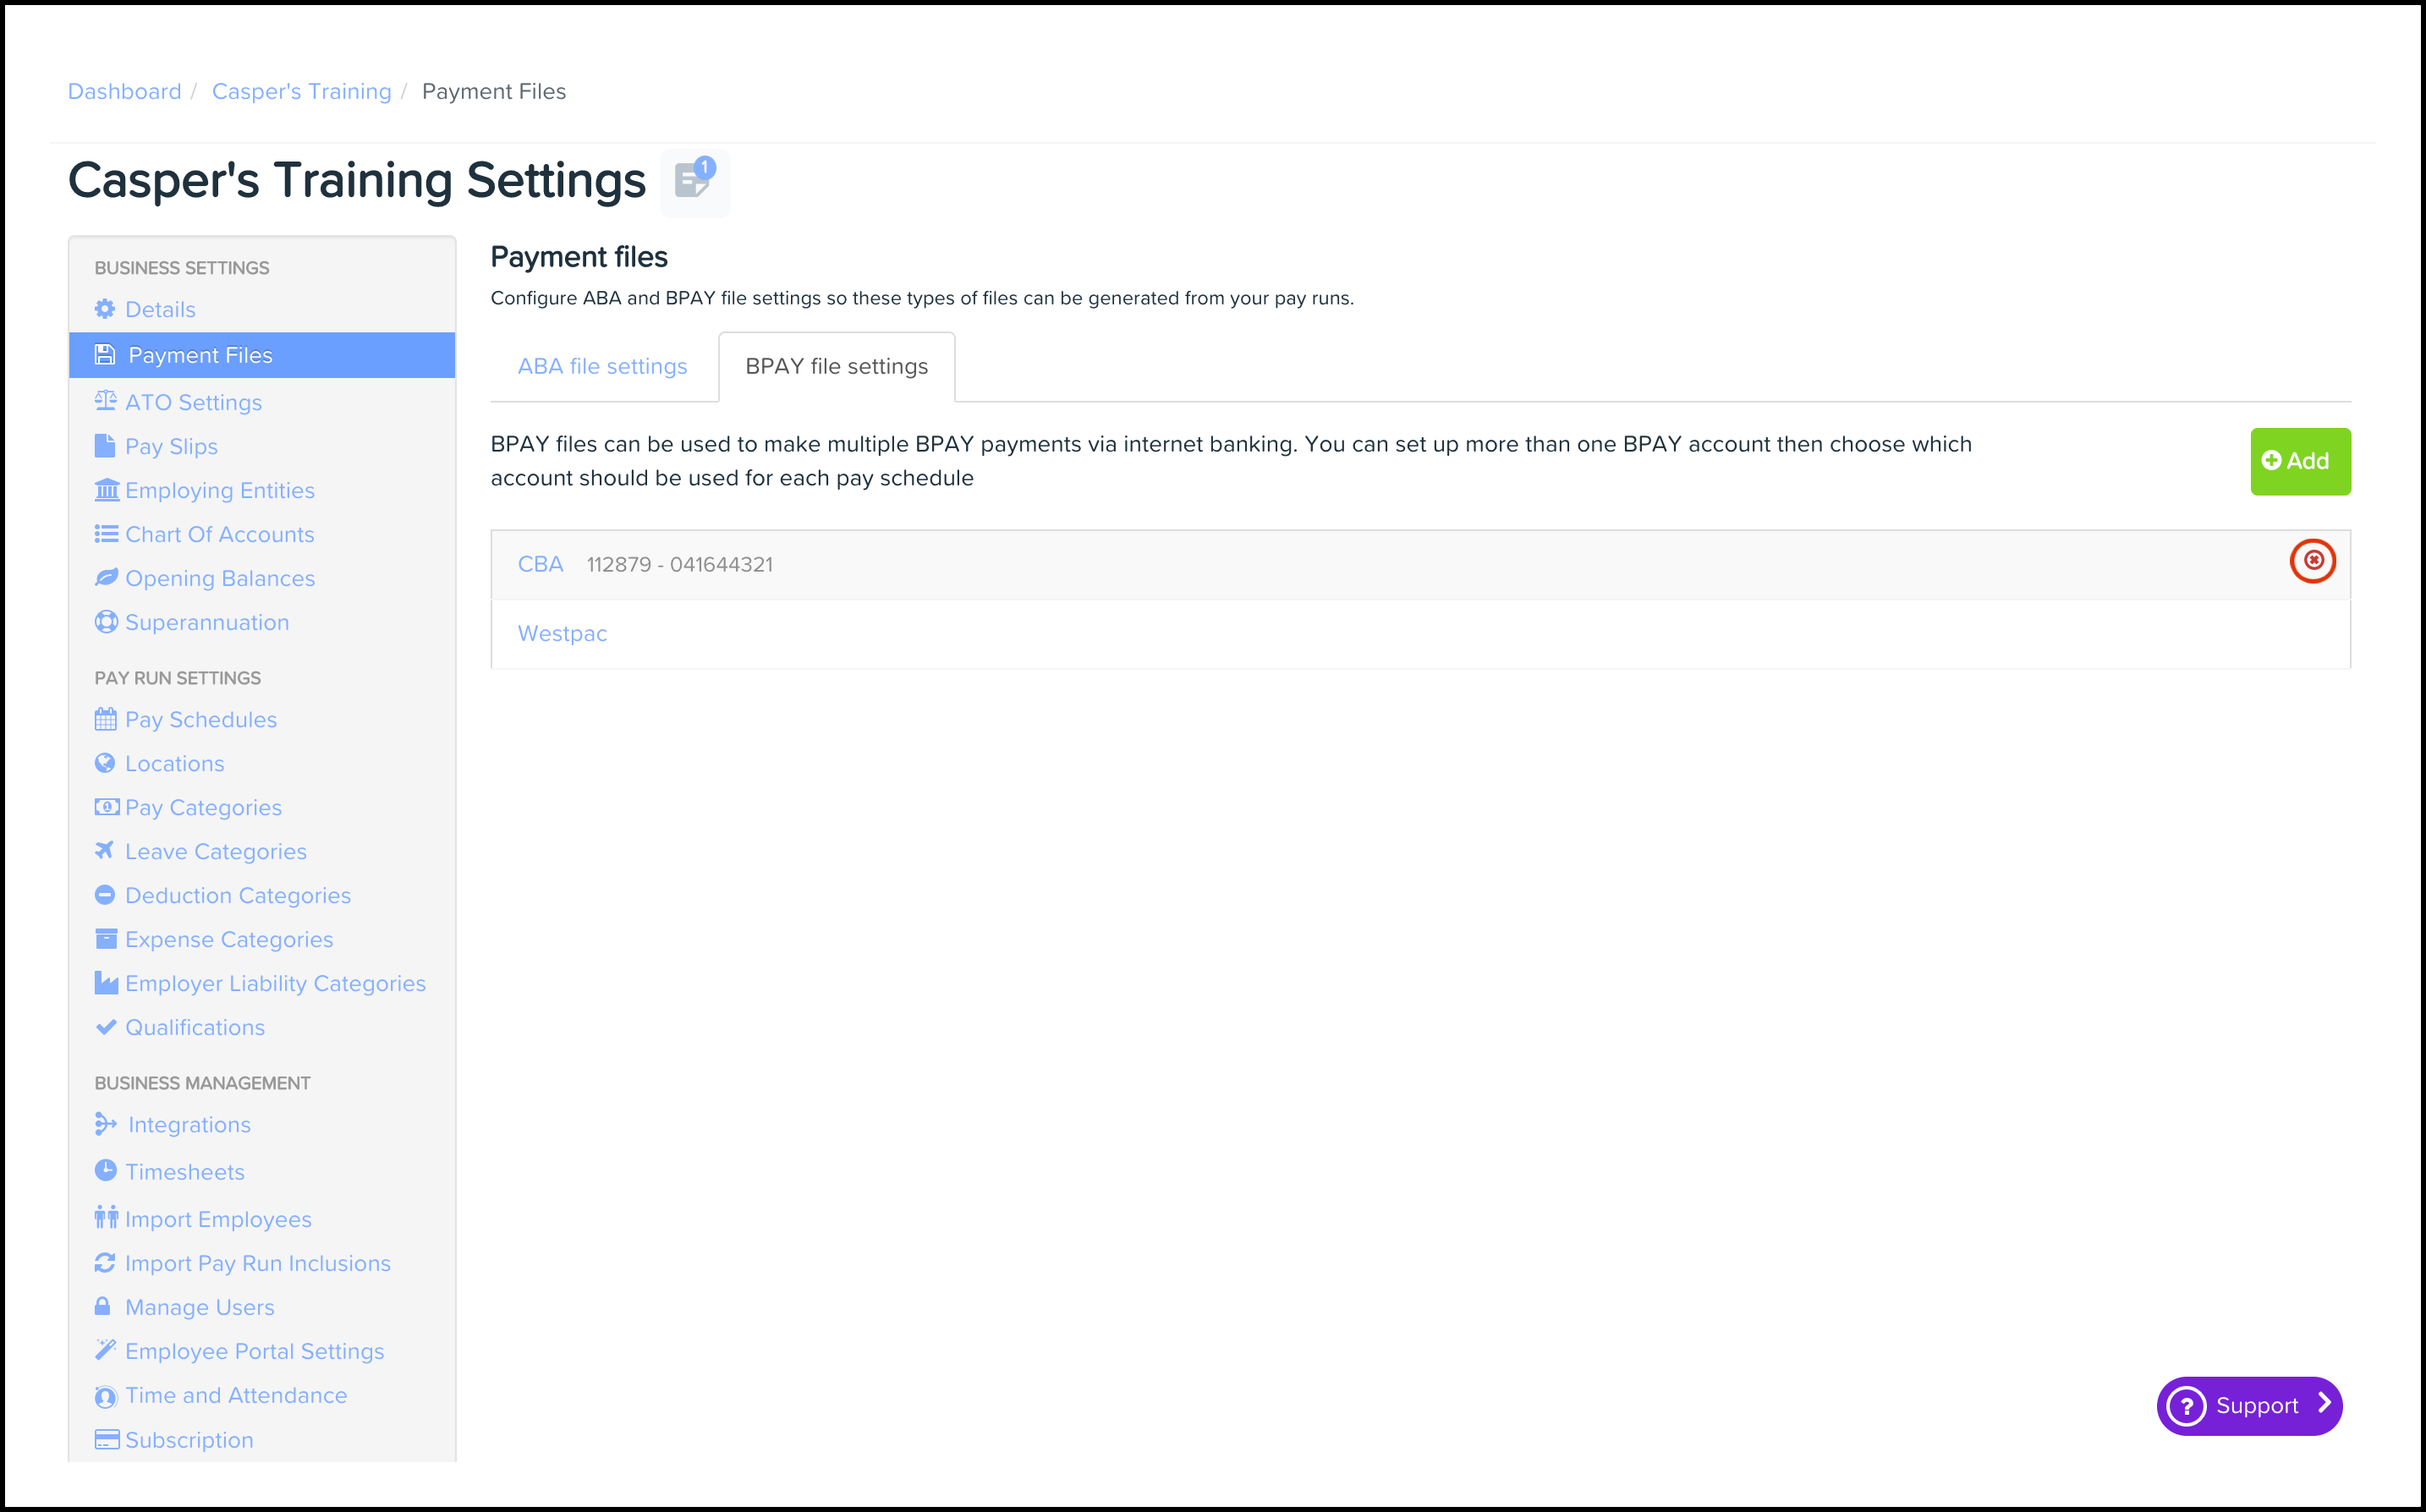Click the Pay Schedules calendar icon
This screenshot has height=1512, width=2426.
pos(105,719)
